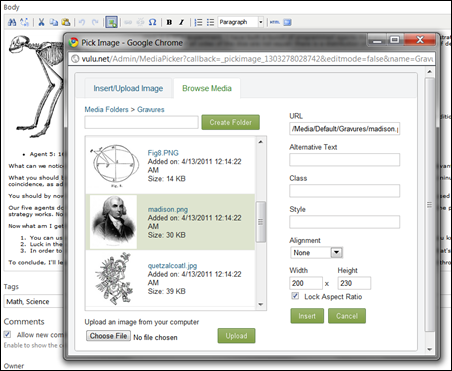Open Find/Replace tool in editor toolbar
Viewport: 452px width, 371px height.
point(24,22)
